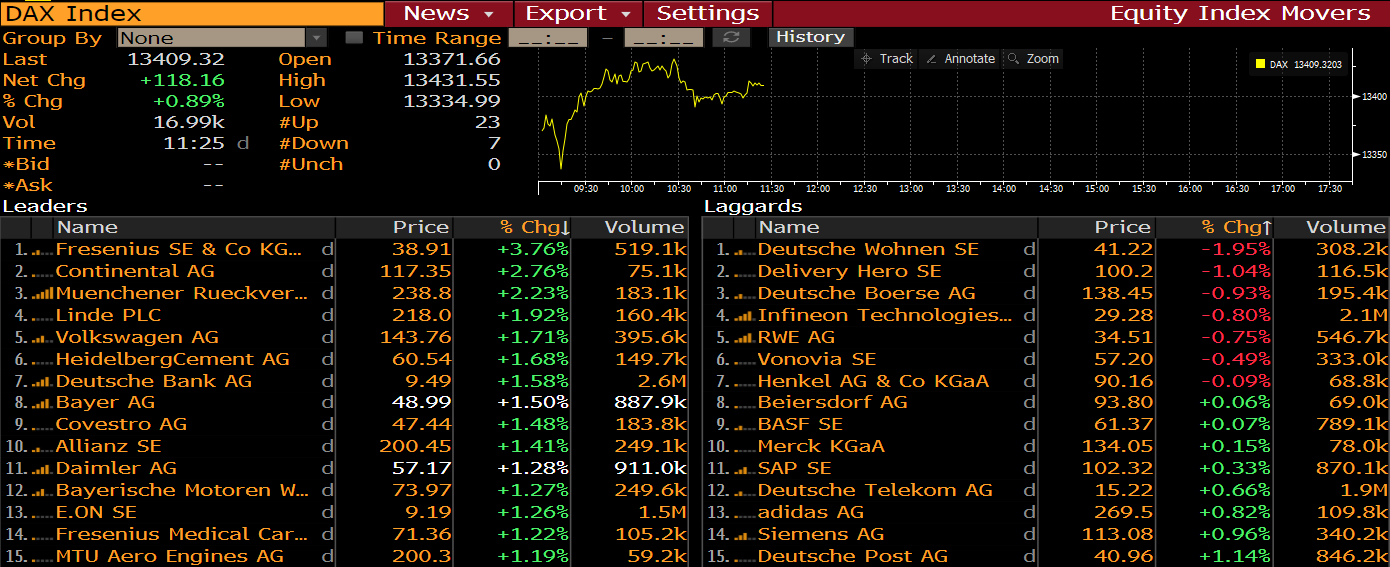Sort Leaders by Price column header
The image size is (1390, 567).
pos(395,228)
